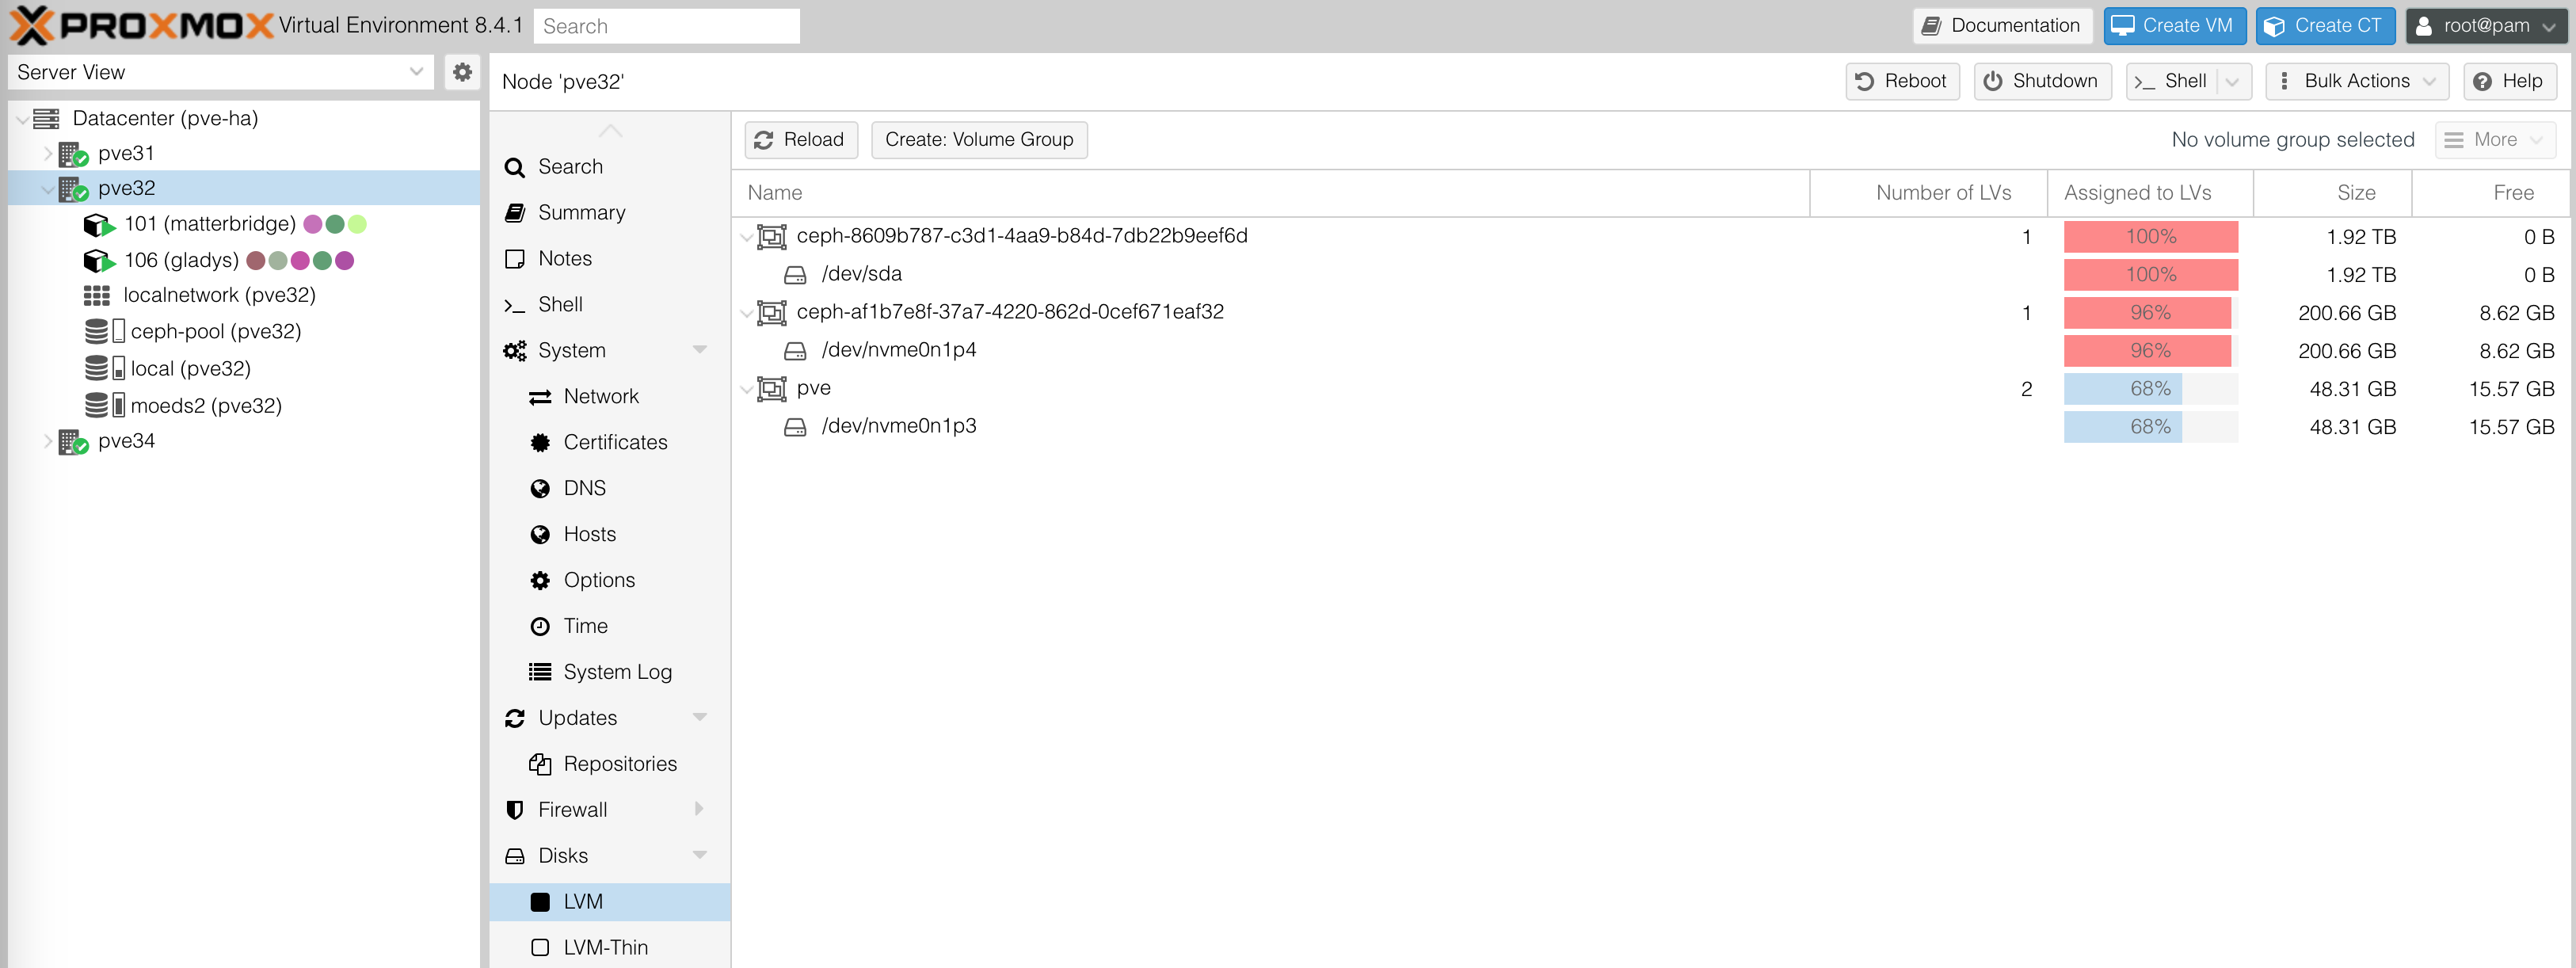Click the Proxmox logo
Screen dimensions: 2576x968
point(141,25)
